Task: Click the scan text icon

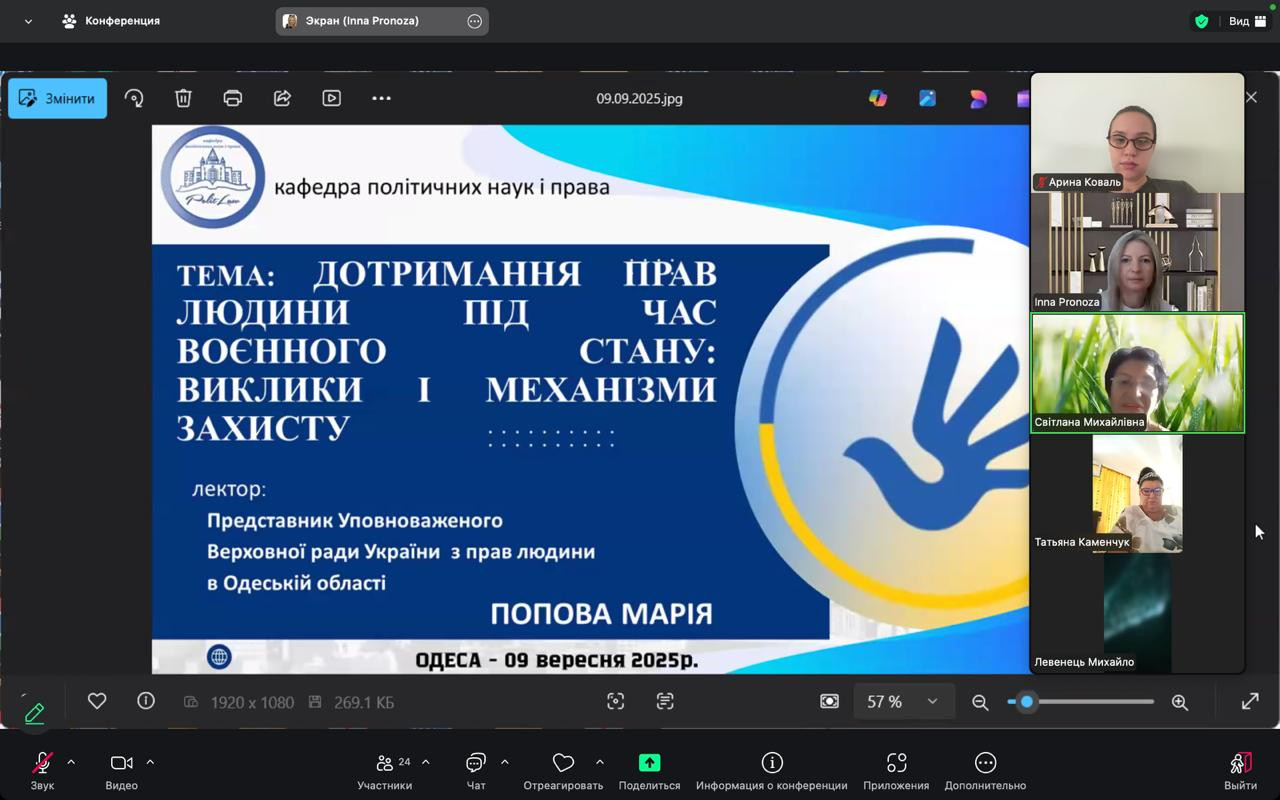Action: [x=665, y=702]
